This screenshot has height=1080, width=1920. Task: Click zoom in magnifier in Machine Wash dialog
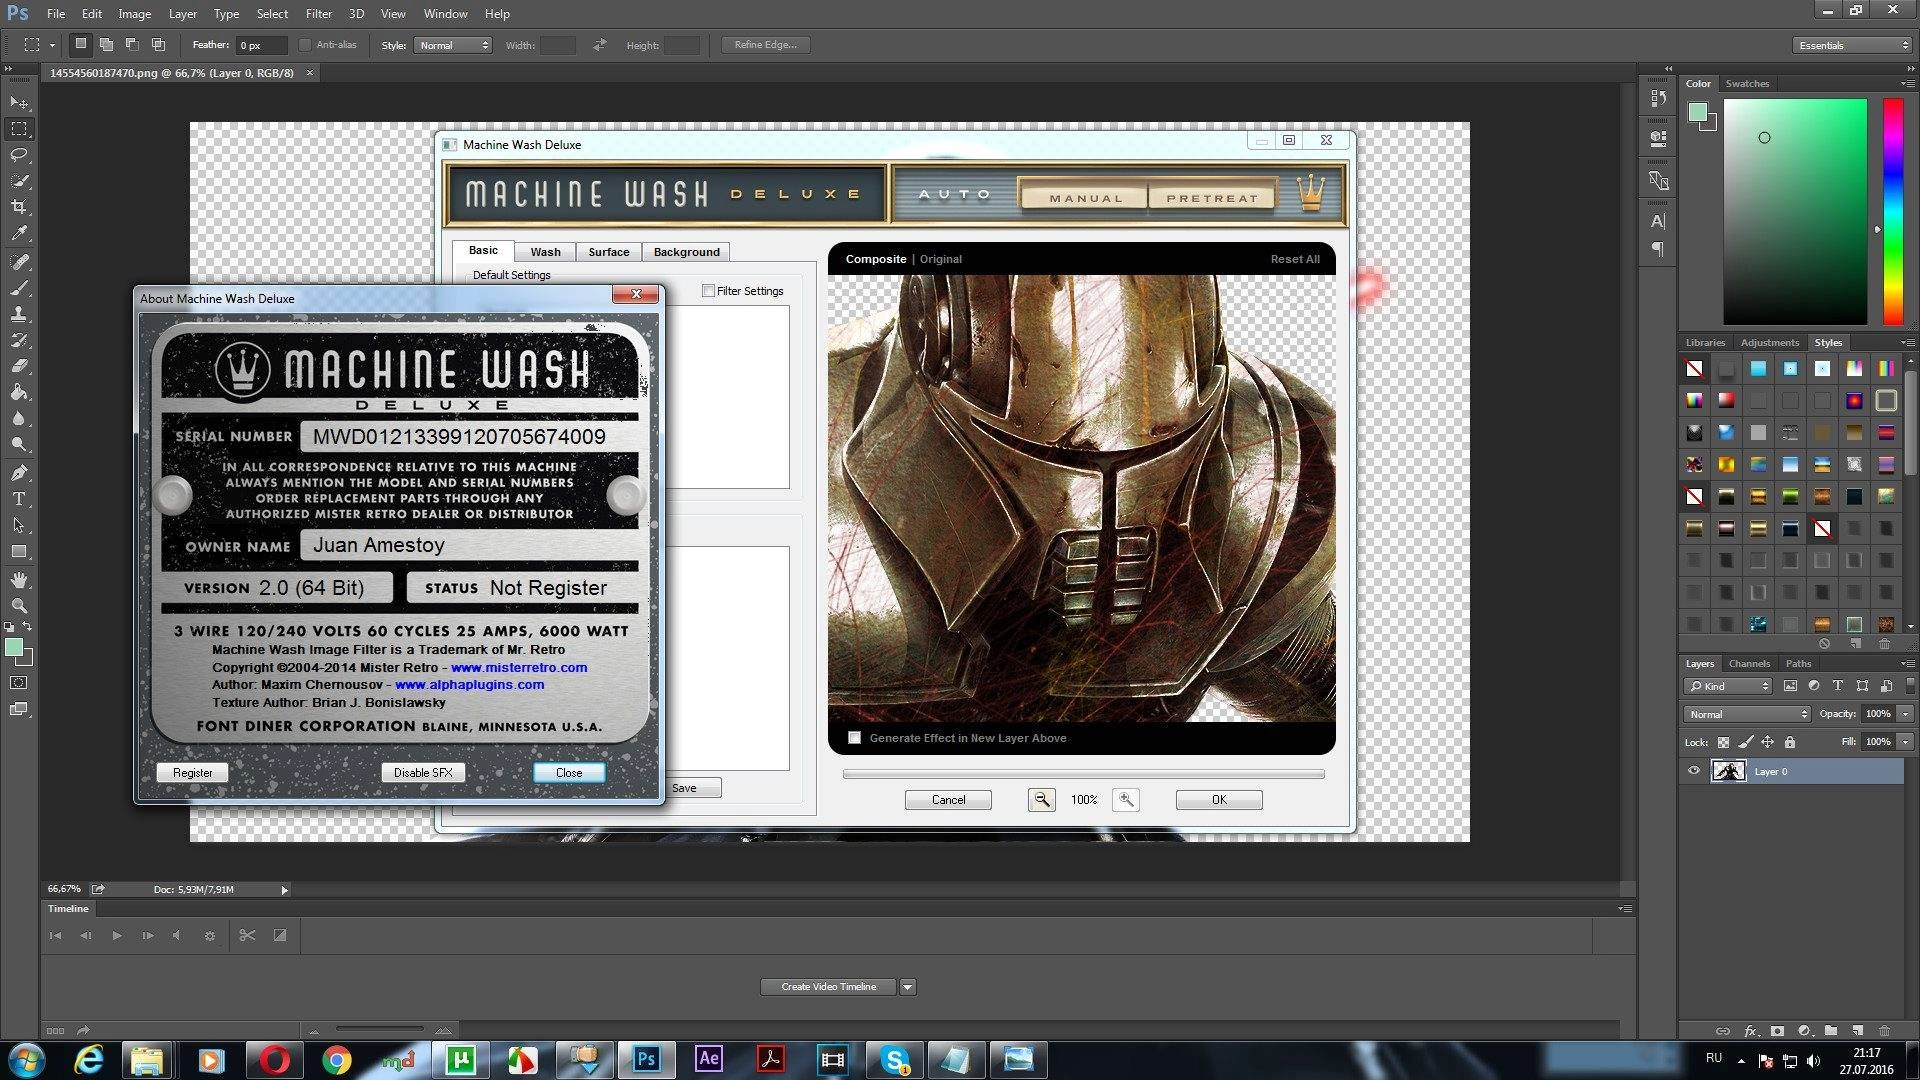(1126, 800)
